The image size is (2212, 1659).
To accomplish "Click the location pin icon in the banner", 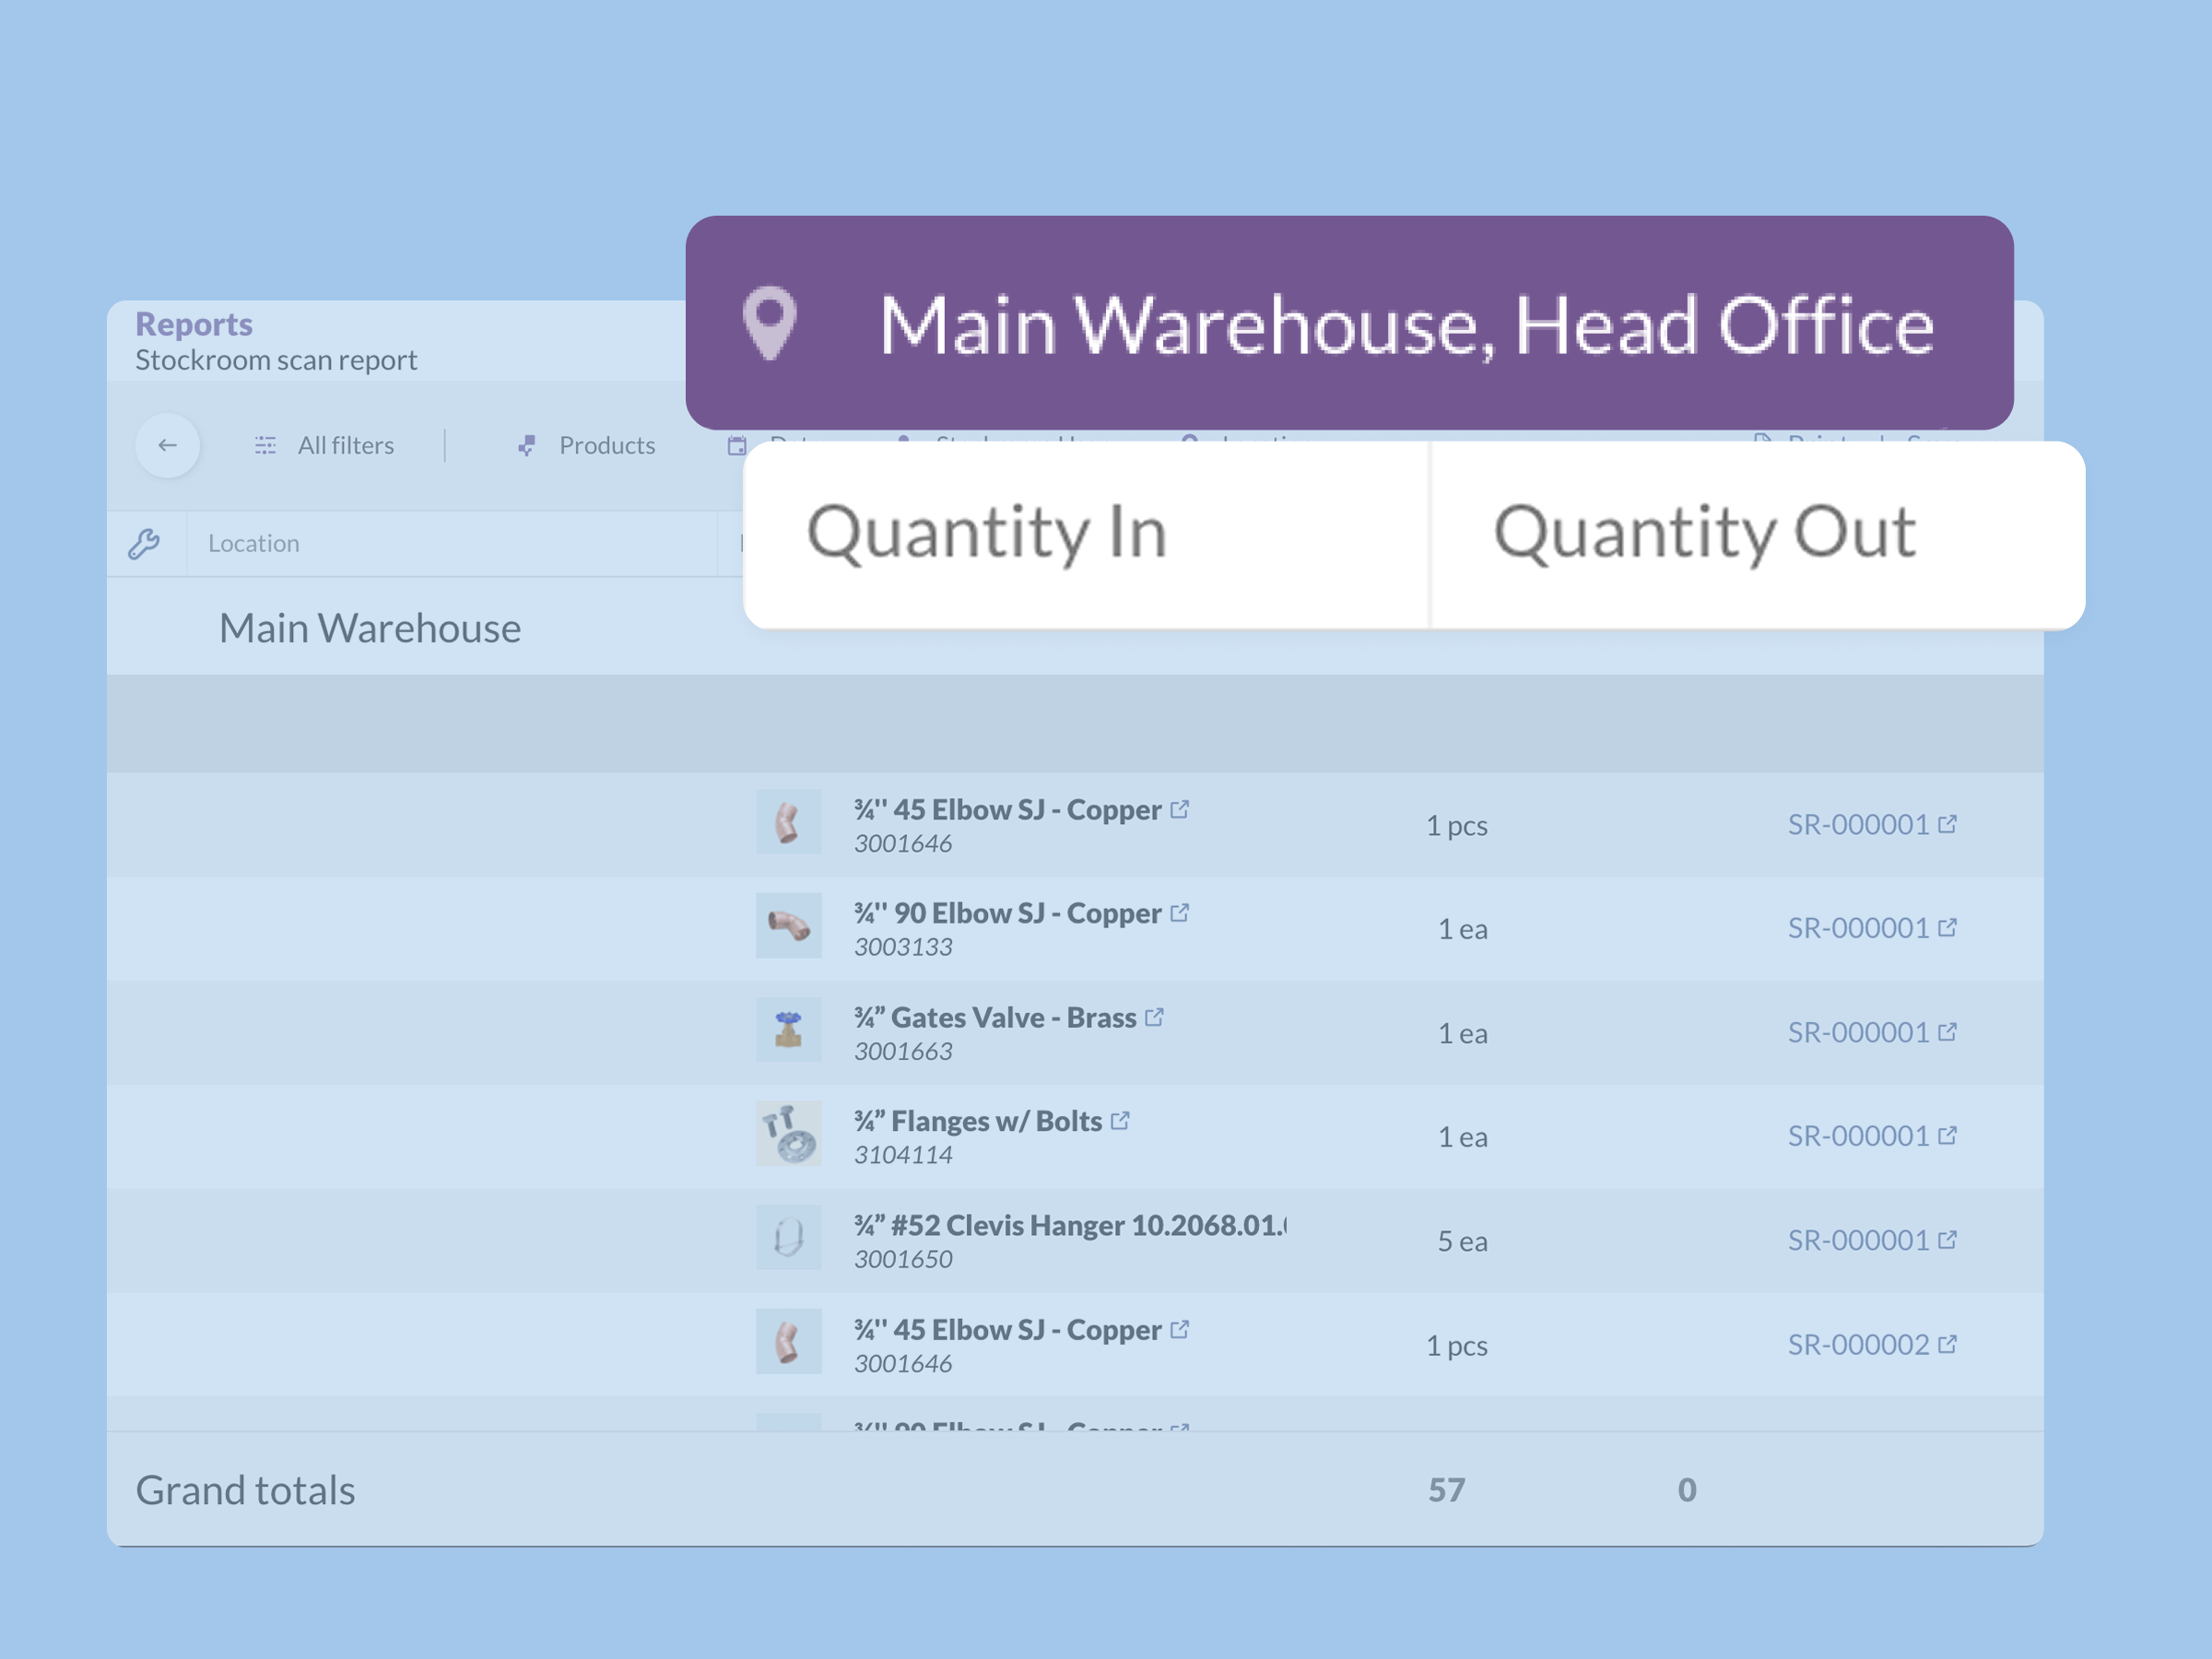I will coord(770,323).
